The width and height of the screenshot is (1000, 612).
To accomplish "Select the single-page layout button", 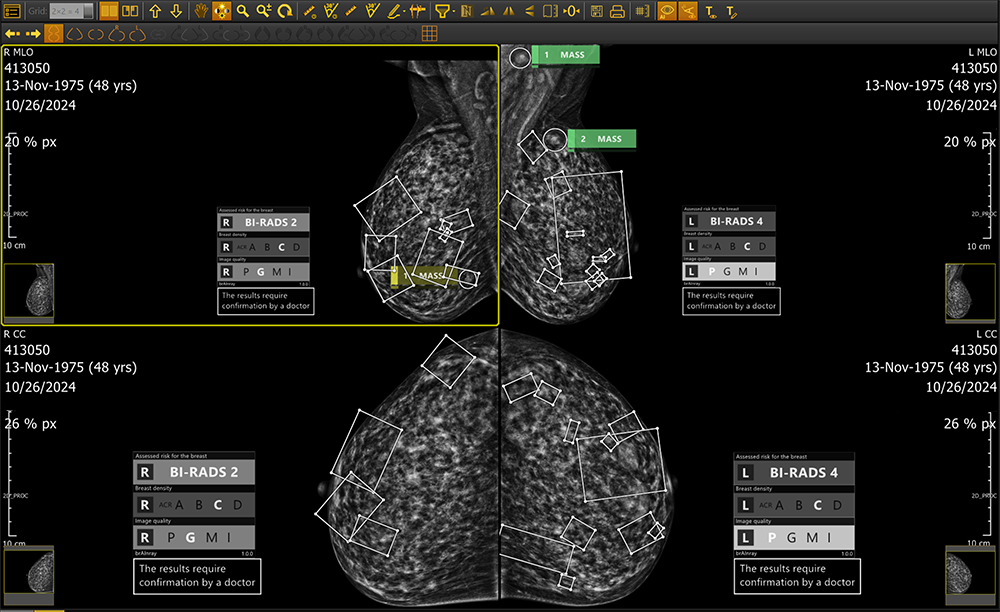I will coord(108,11).
